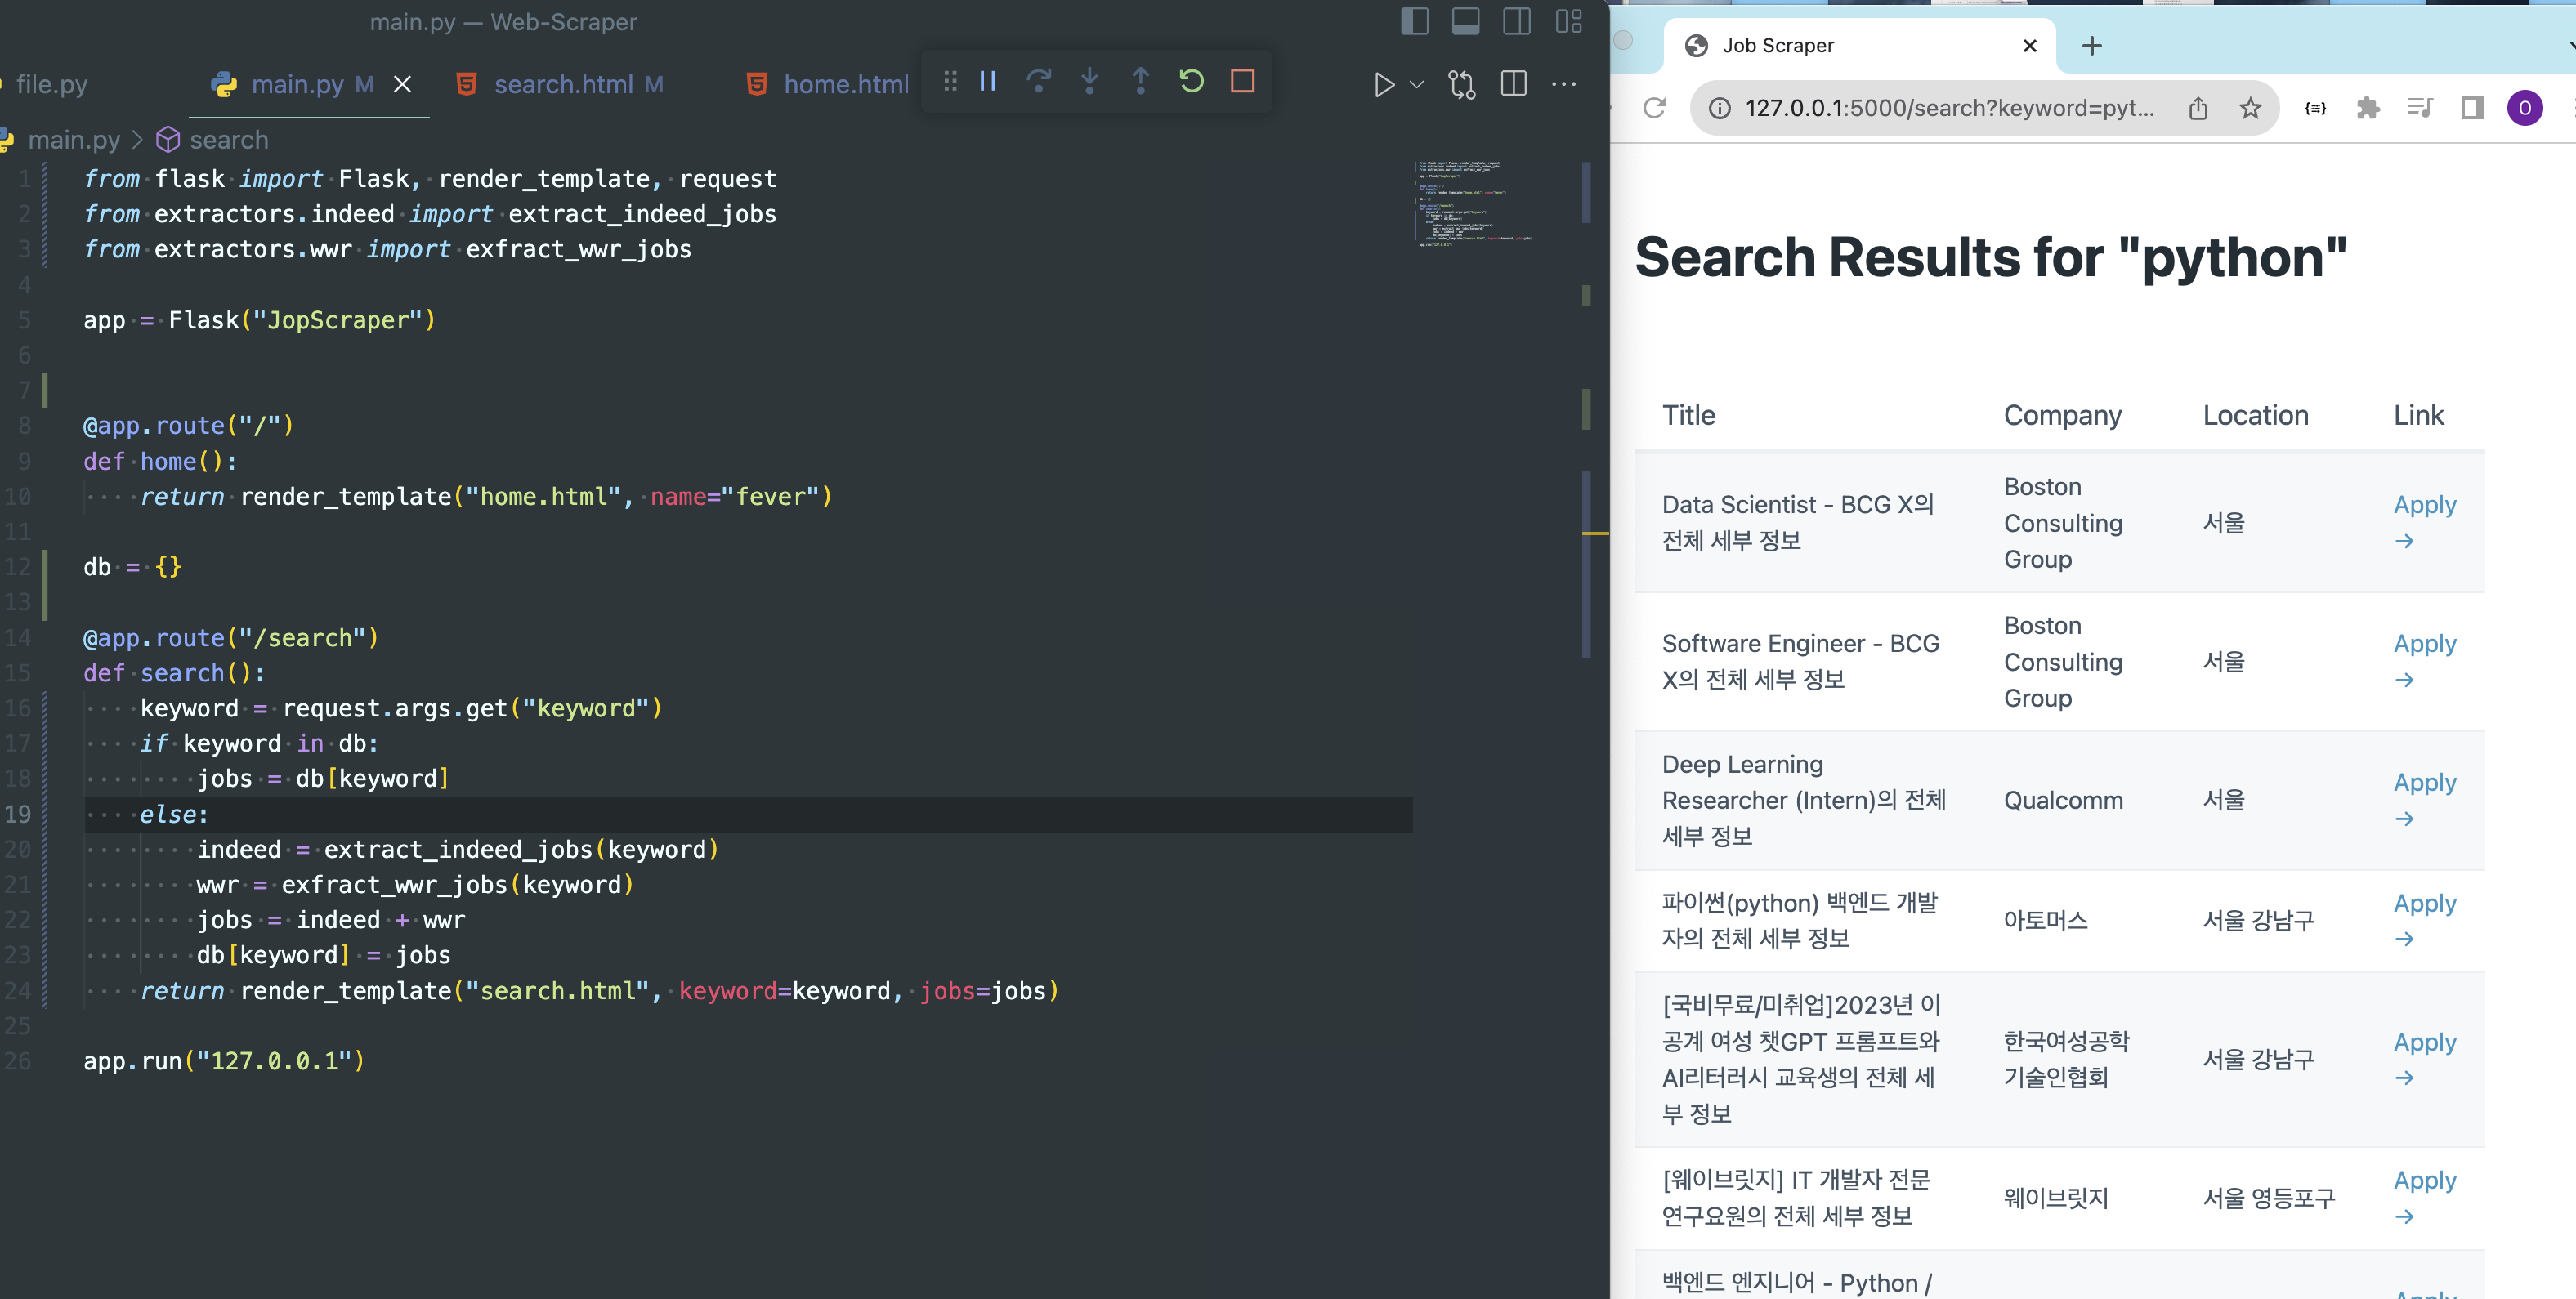2576x1299 pixels.
Task: Toggle the bottom panel visibility
Action: 1465,21
